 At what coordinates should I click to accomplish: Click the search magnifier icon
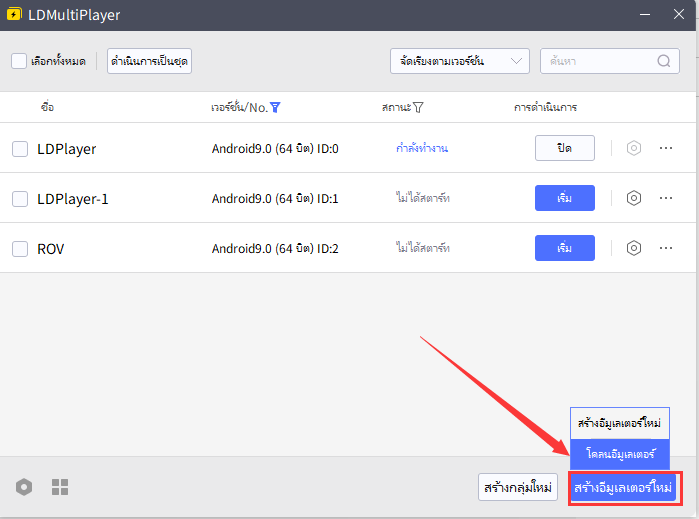tap(664, 61)
